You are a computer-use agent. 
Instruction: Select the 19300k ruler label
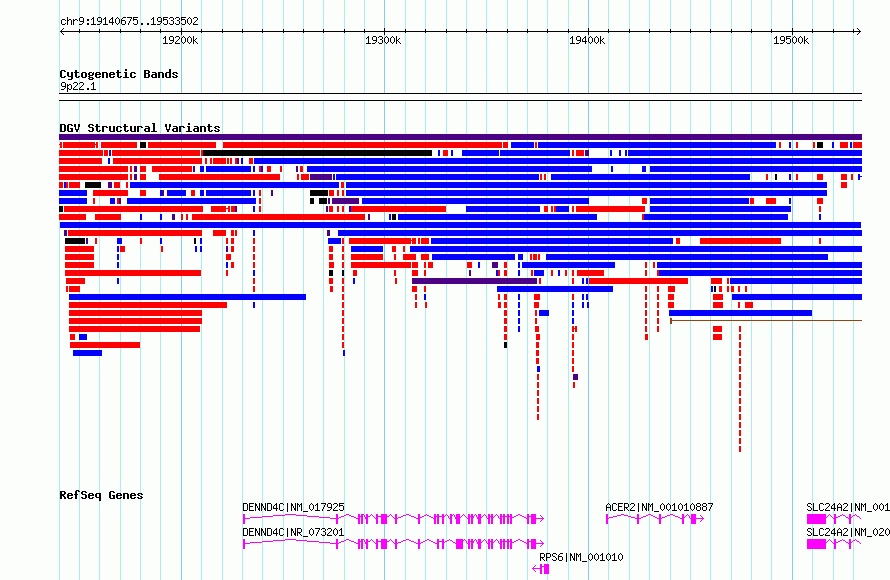(x=383, y=40)
